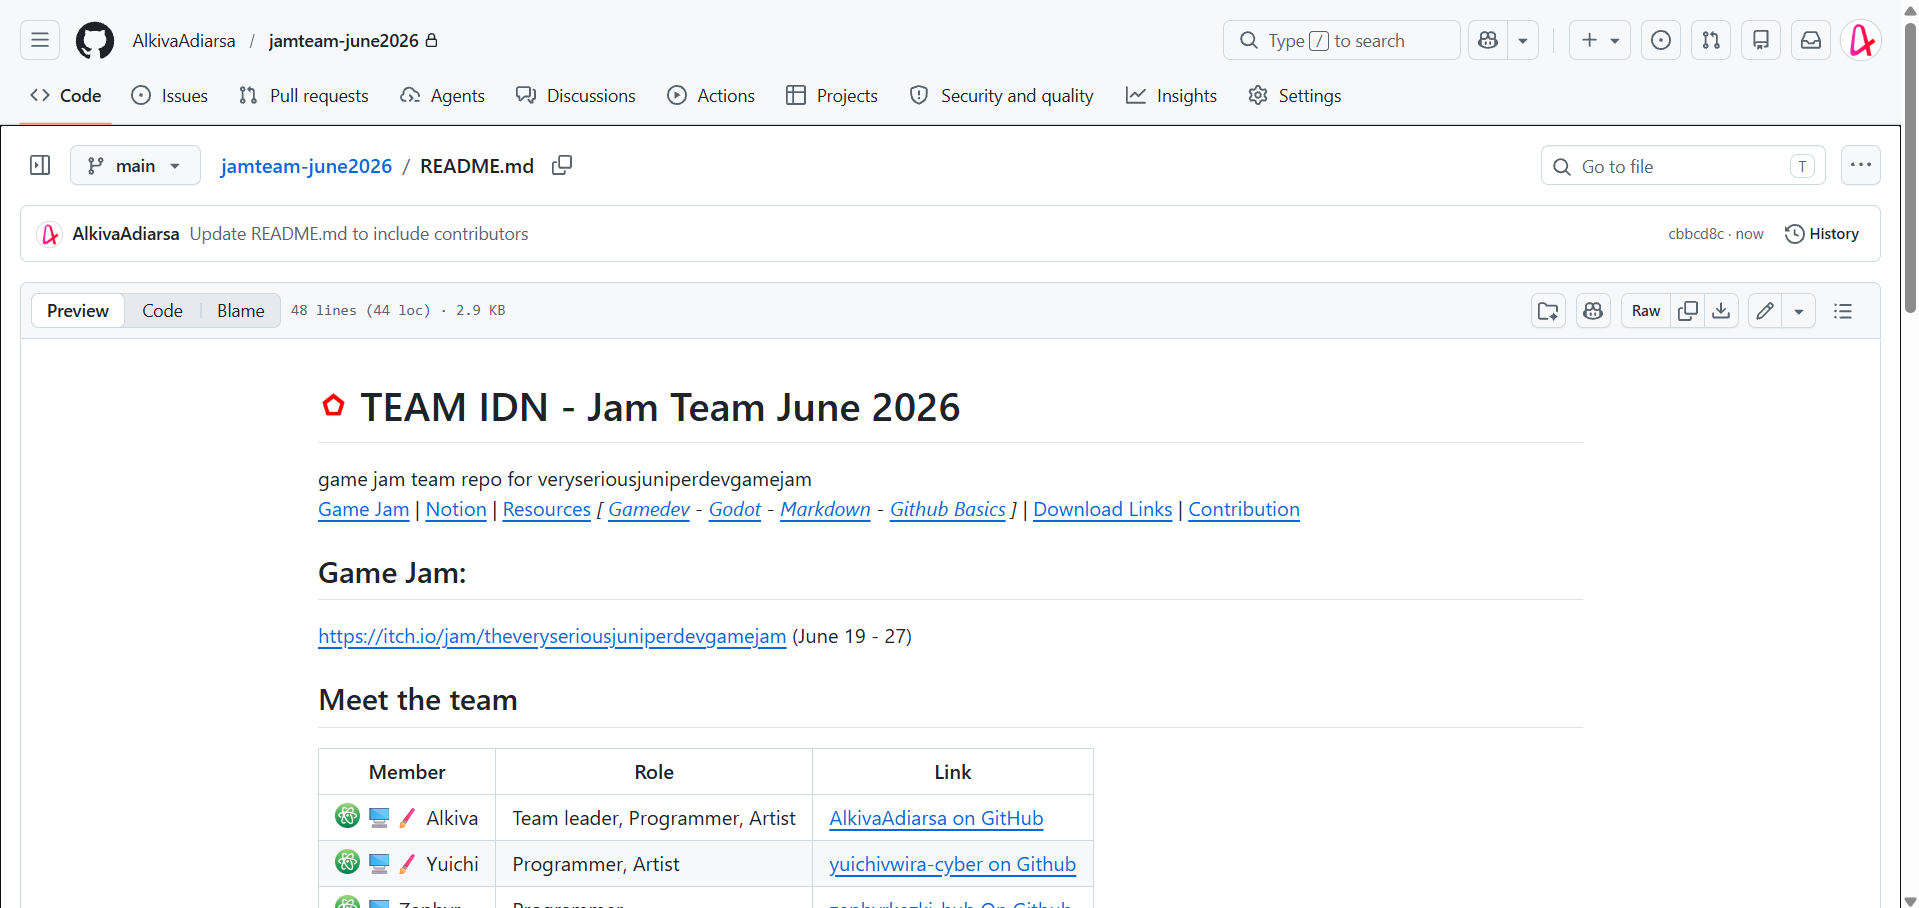The height and width of the screenshot is (908, 1919).
Task: Select the Blame view toggle
Action: [x=241, y=311]
